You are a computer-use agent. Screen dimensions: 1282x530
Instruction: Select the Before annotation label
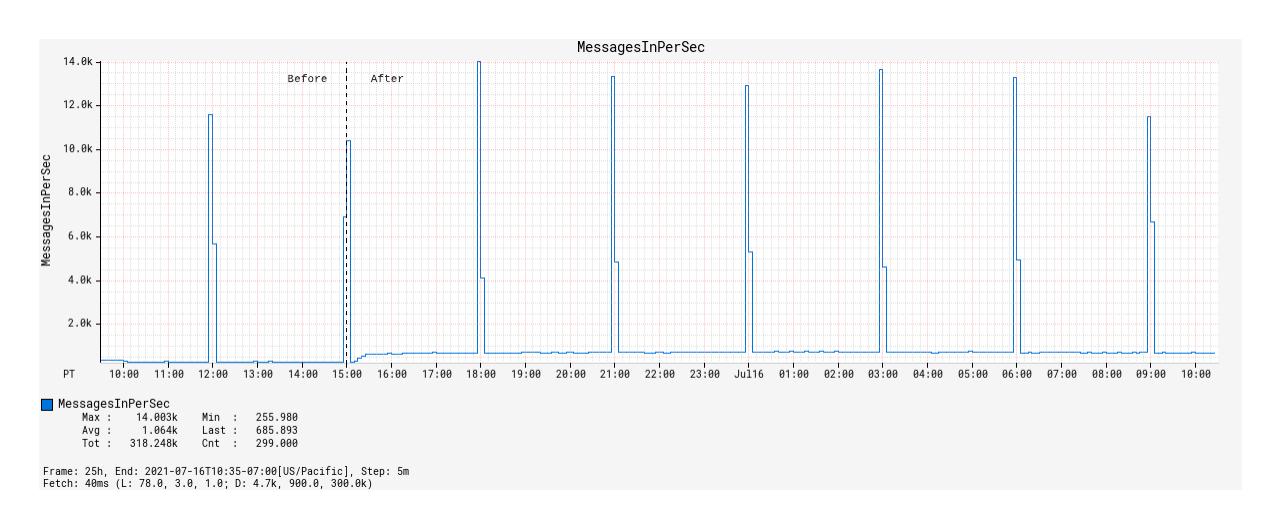[x=307, y=79]
